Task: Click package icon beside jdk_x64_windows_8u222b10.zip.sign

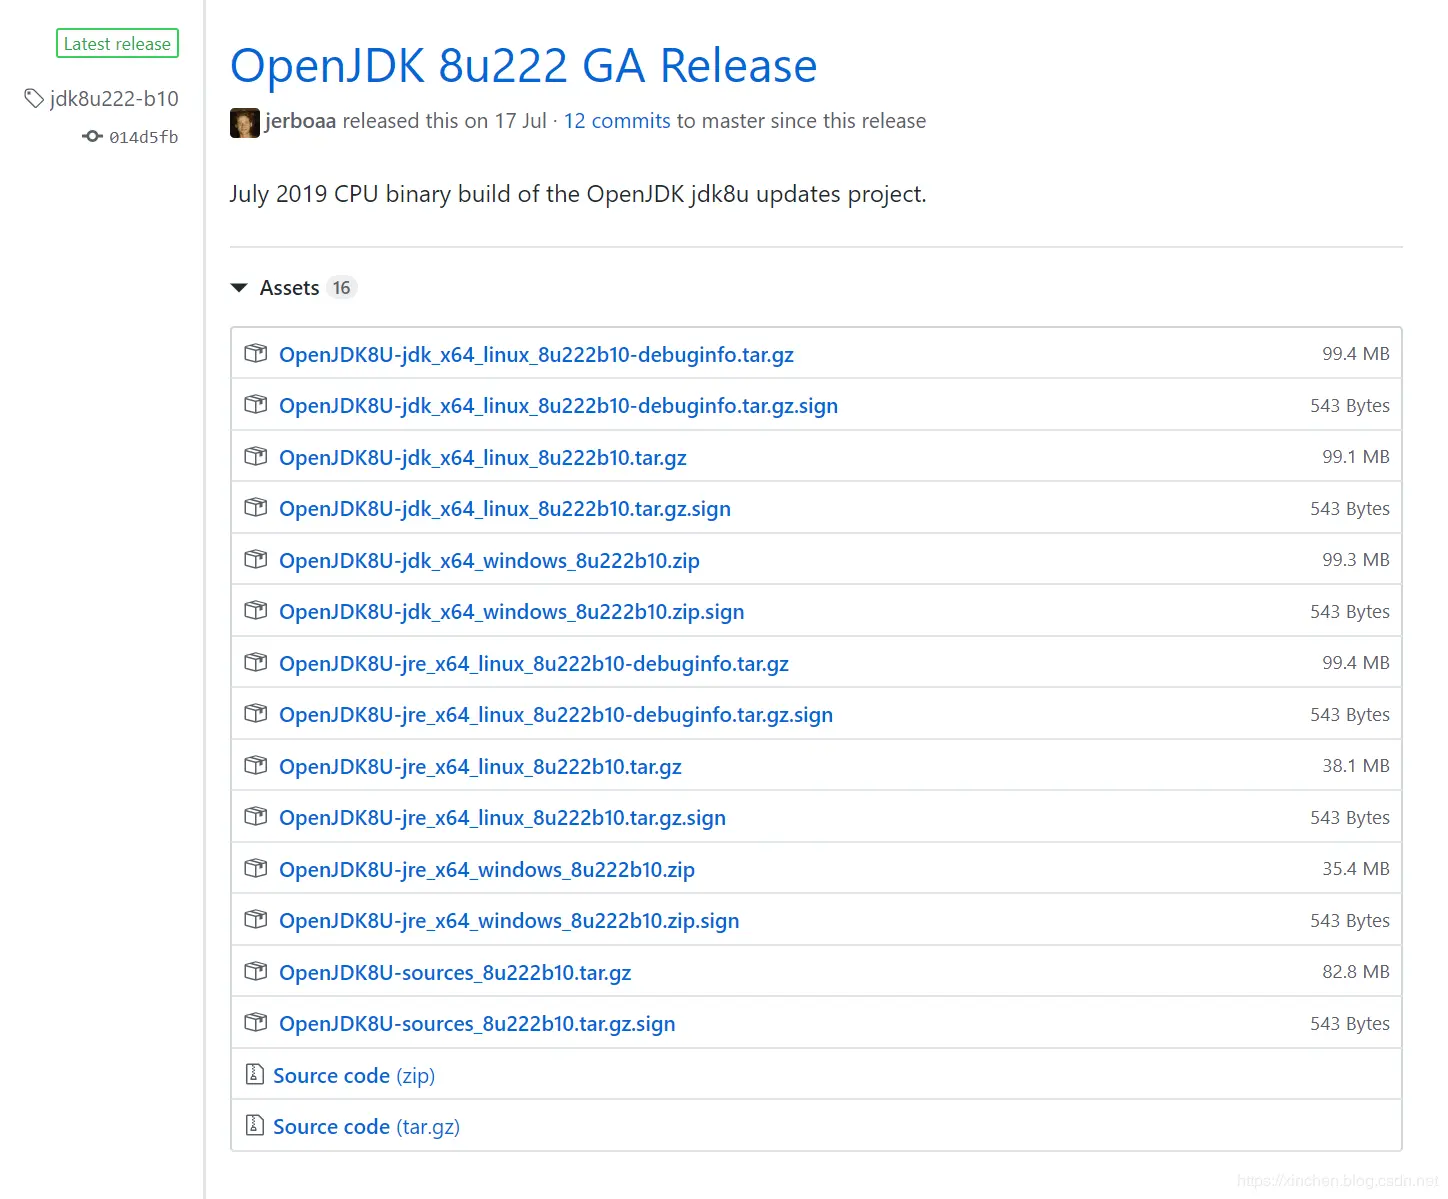Action: pyautogui.click(x=256, y=610)
